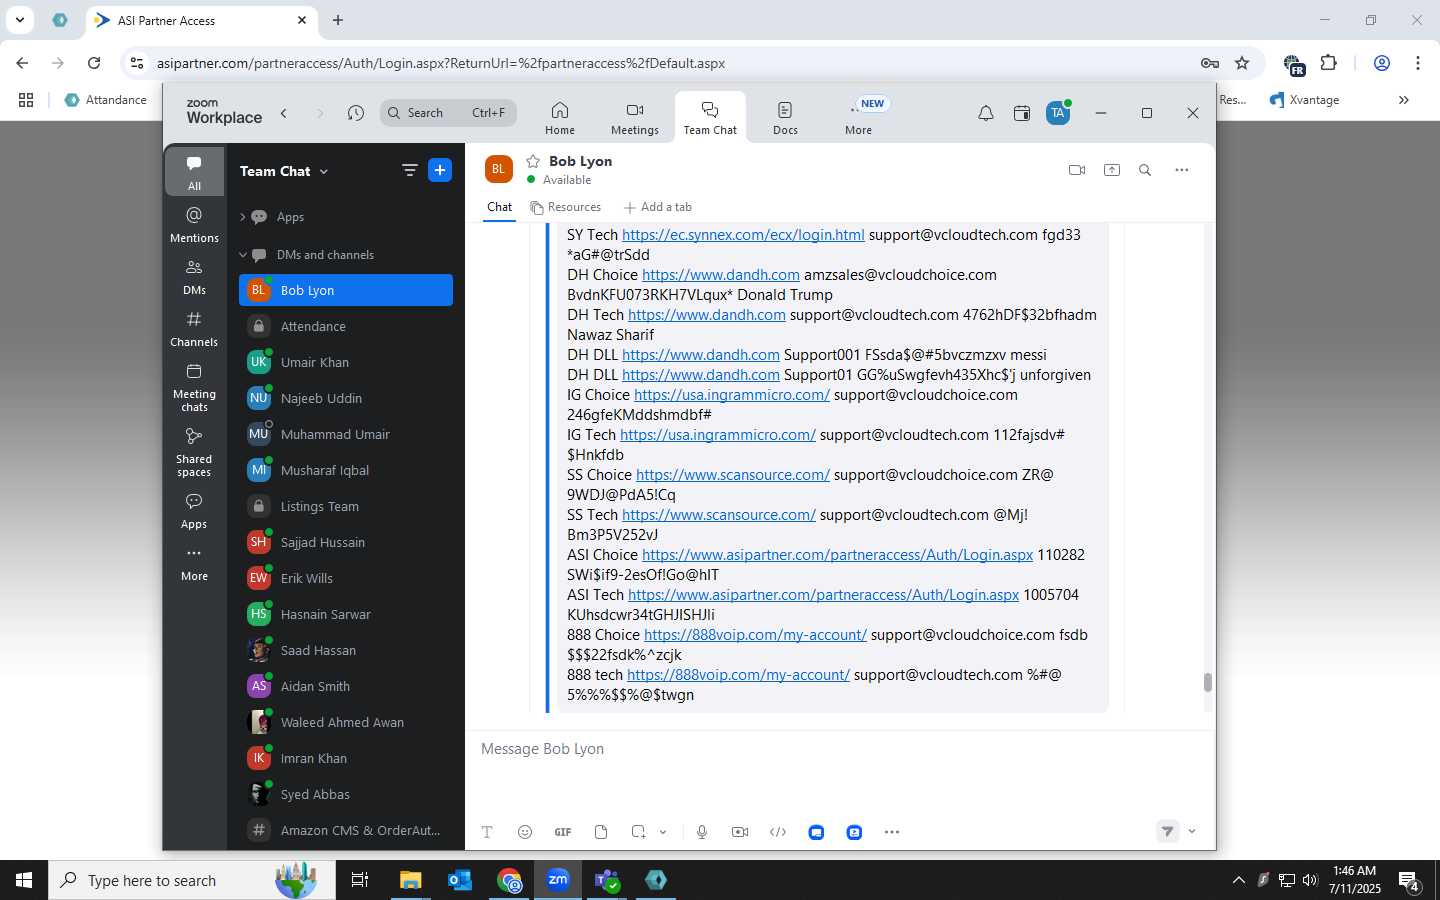Screen dimensions: 1440x900
Task: Click the attach file icon
Action: [x=601, y=832]
